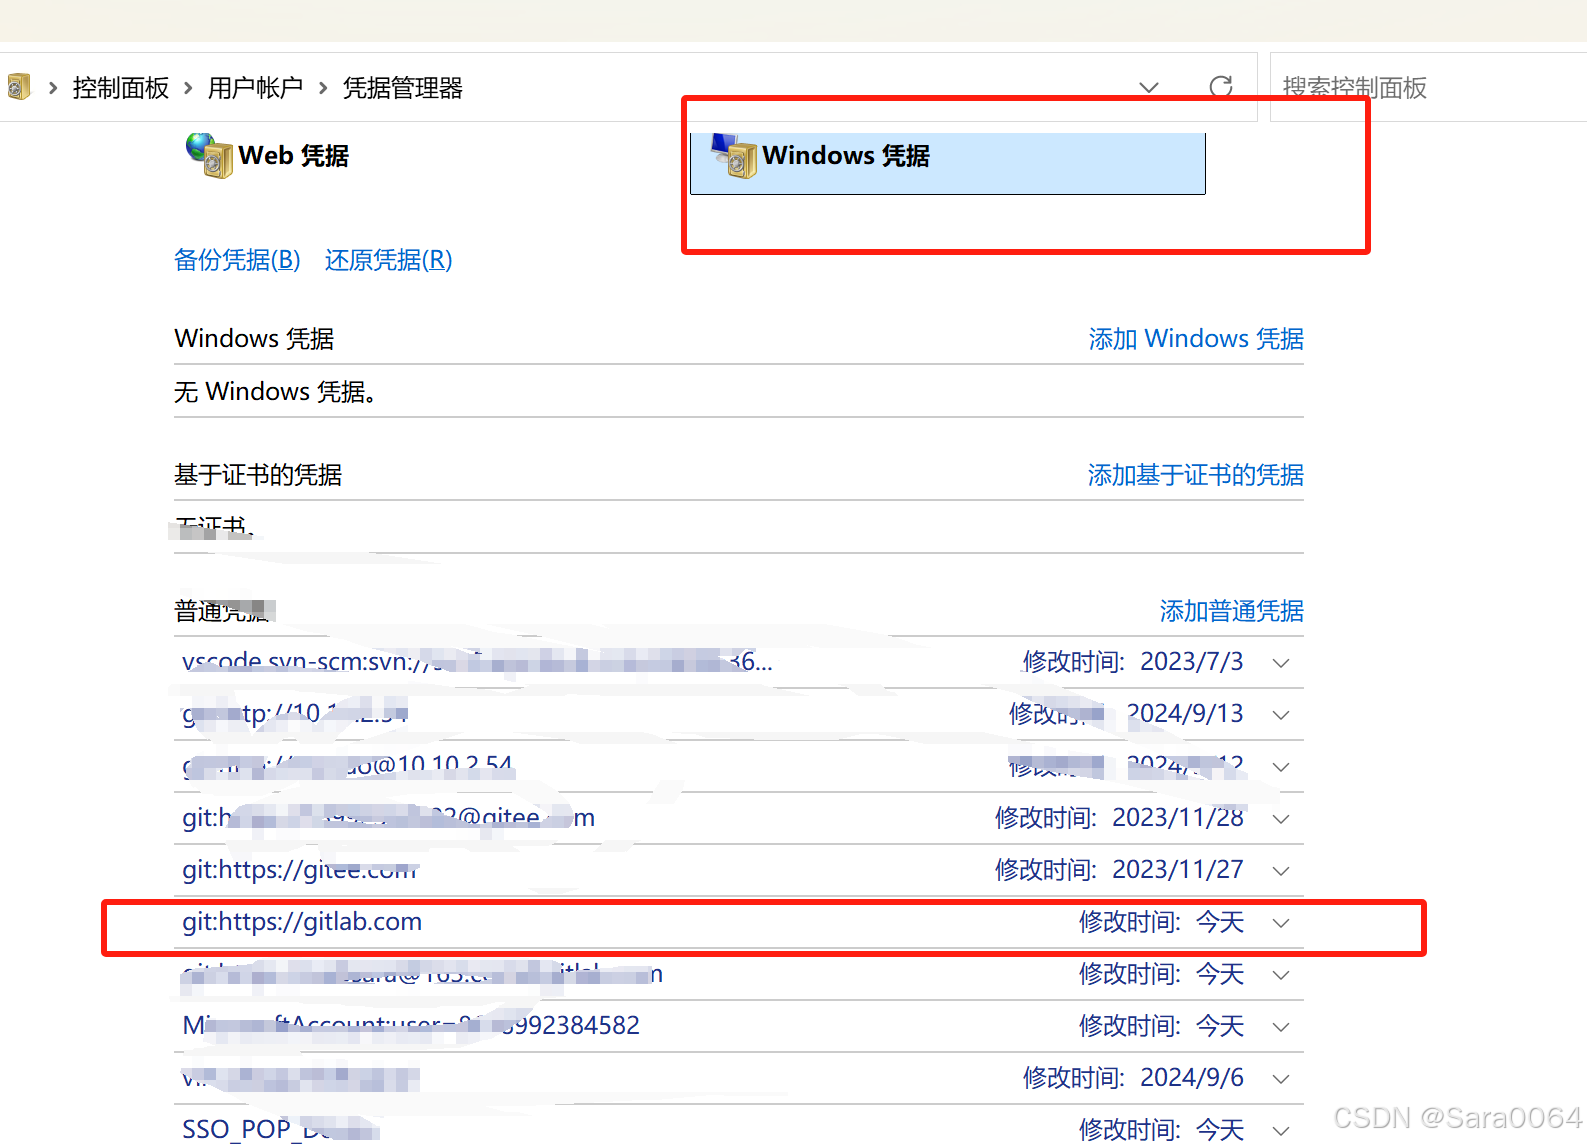Screen dimensions: 1587x1145
Task: Expand the SSO_POP credential row
Action: pos(1281,1131)
